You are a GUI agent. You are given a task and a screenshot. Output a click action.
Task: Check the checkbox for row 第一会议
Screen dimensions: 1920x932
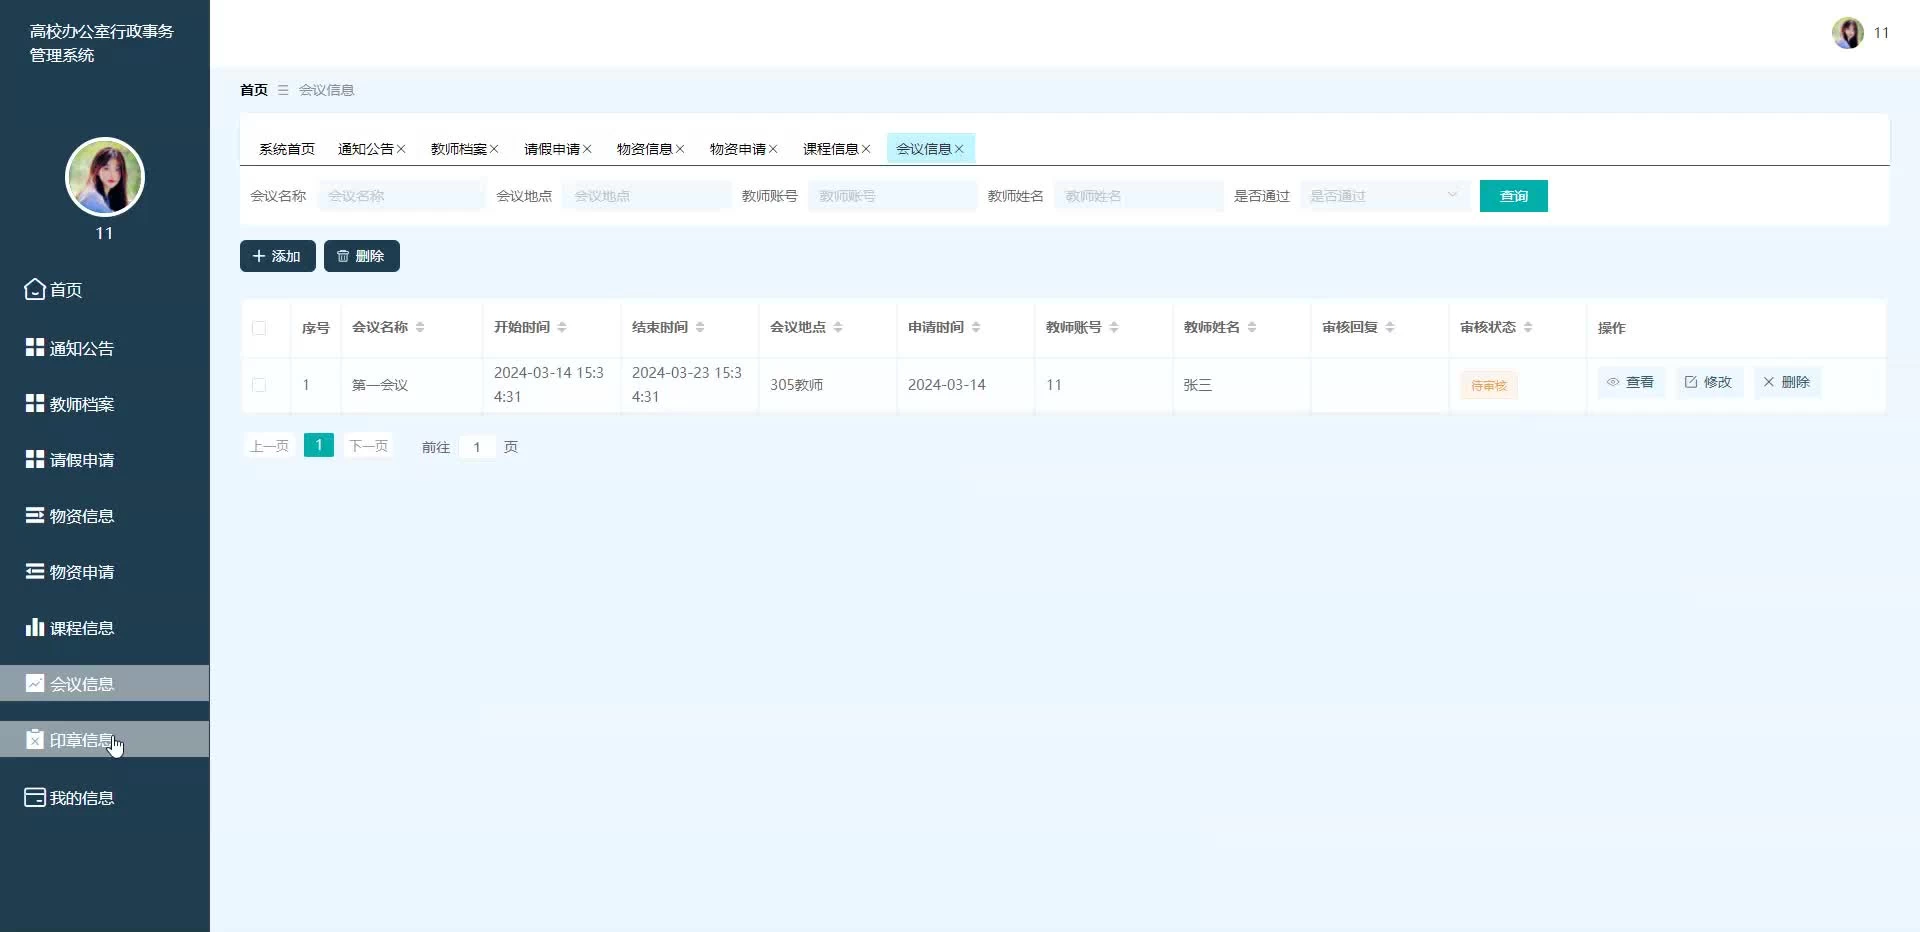(259, 385)
